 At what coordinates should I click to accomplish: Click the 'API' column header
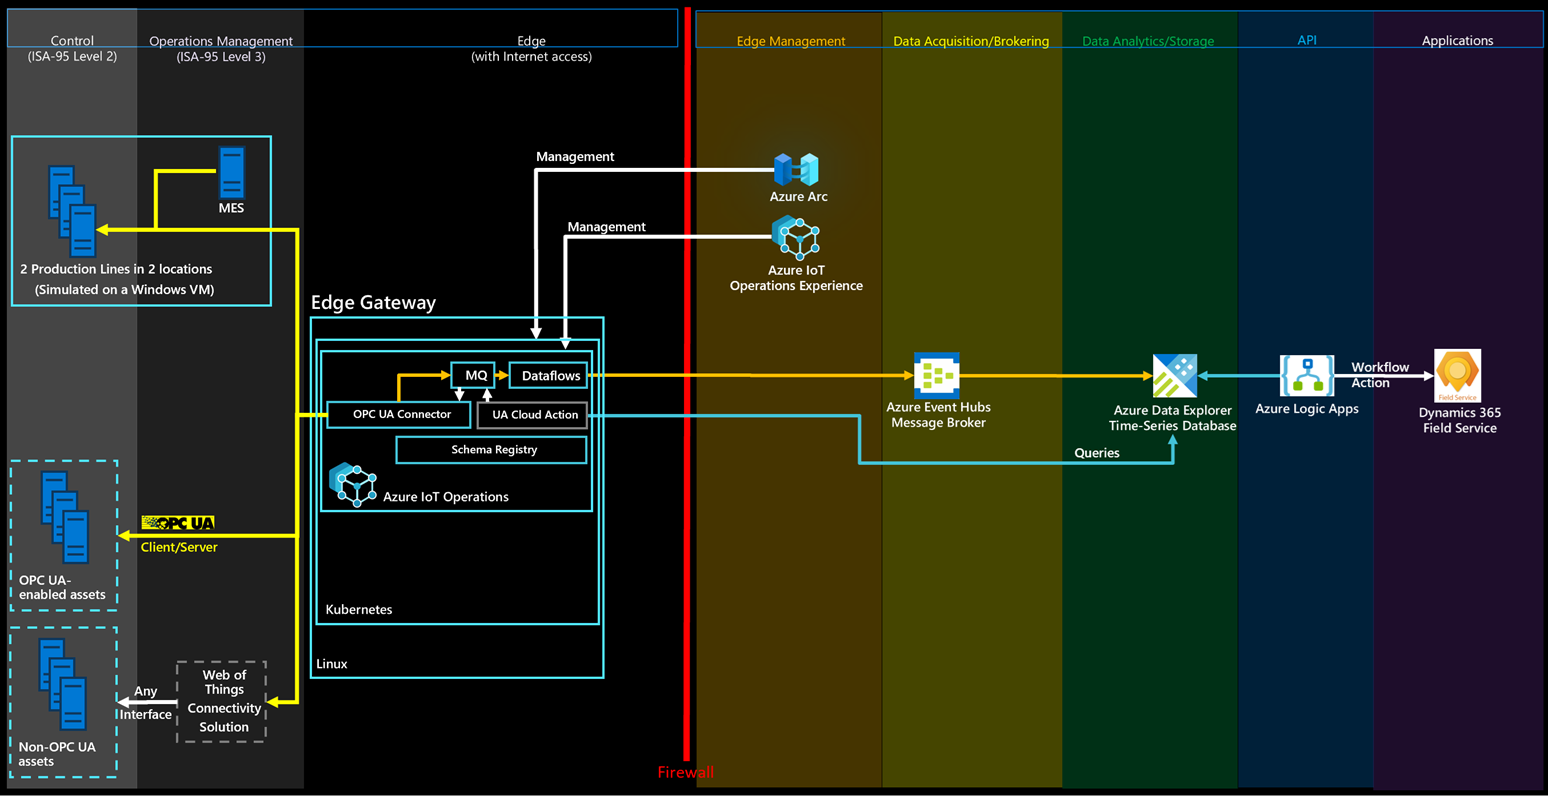coord(1307,40)
